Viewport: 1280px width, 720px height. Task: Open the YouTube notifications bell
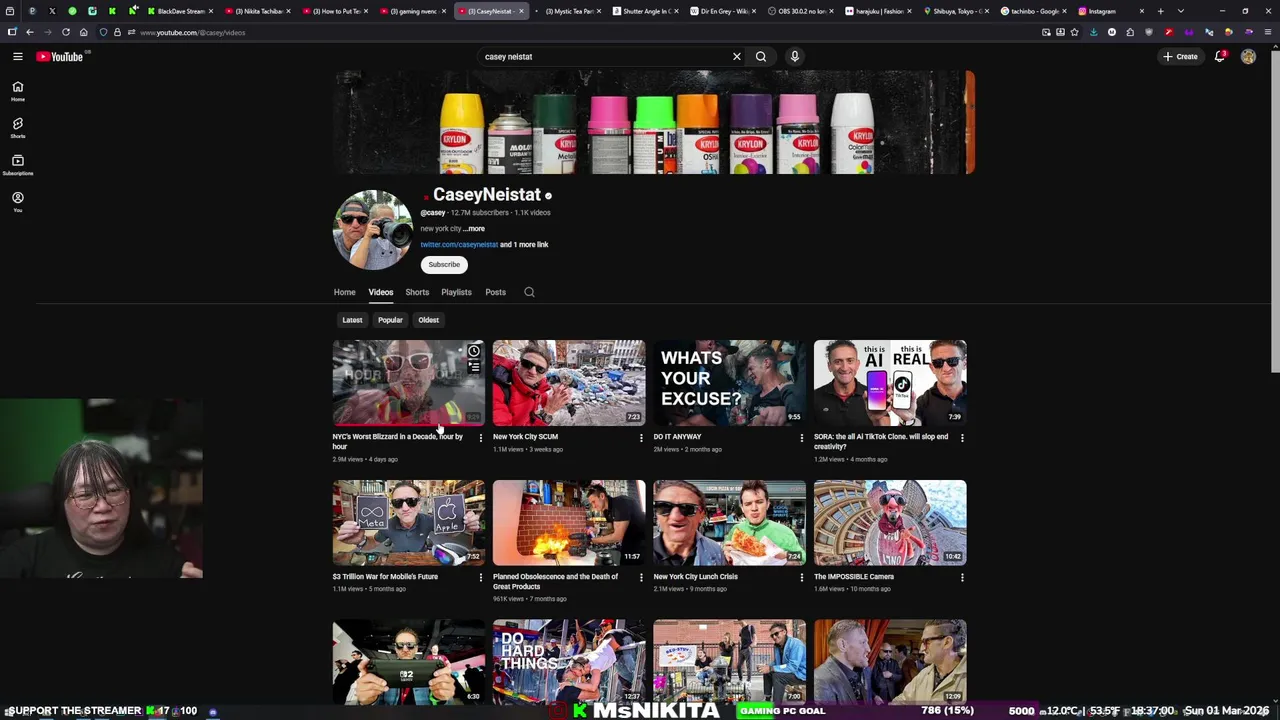(x=1220, y=57)
